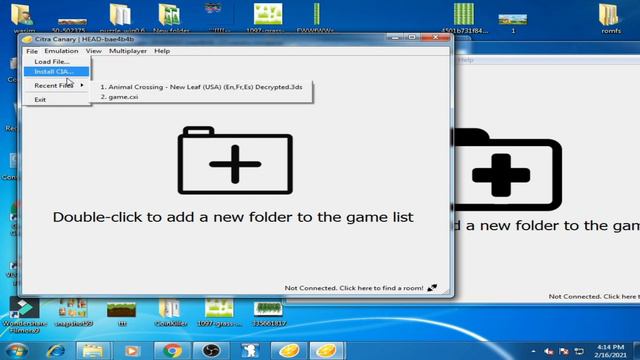The height and width of the screenshot is (360, 640).
Task: Select the 135661817 desktop image
Action: coord(268,313)
